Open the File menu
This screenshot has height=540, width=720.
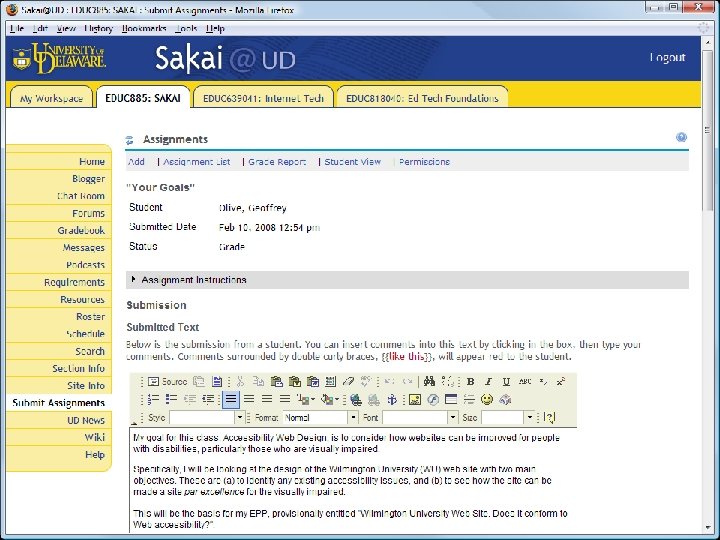tap(17, 28)
